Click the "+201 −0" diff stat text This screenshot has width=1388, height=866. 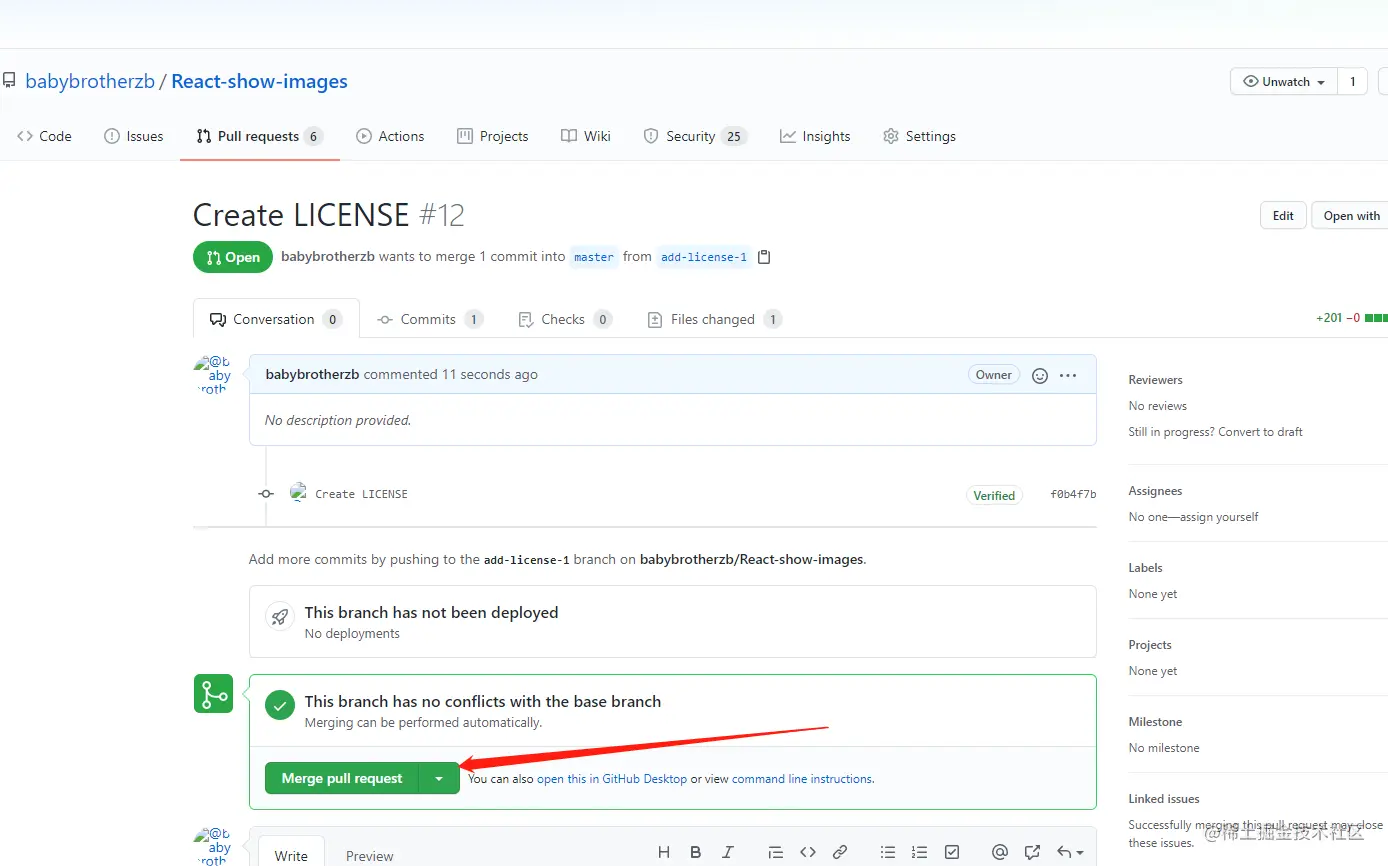coord(1338,318)
